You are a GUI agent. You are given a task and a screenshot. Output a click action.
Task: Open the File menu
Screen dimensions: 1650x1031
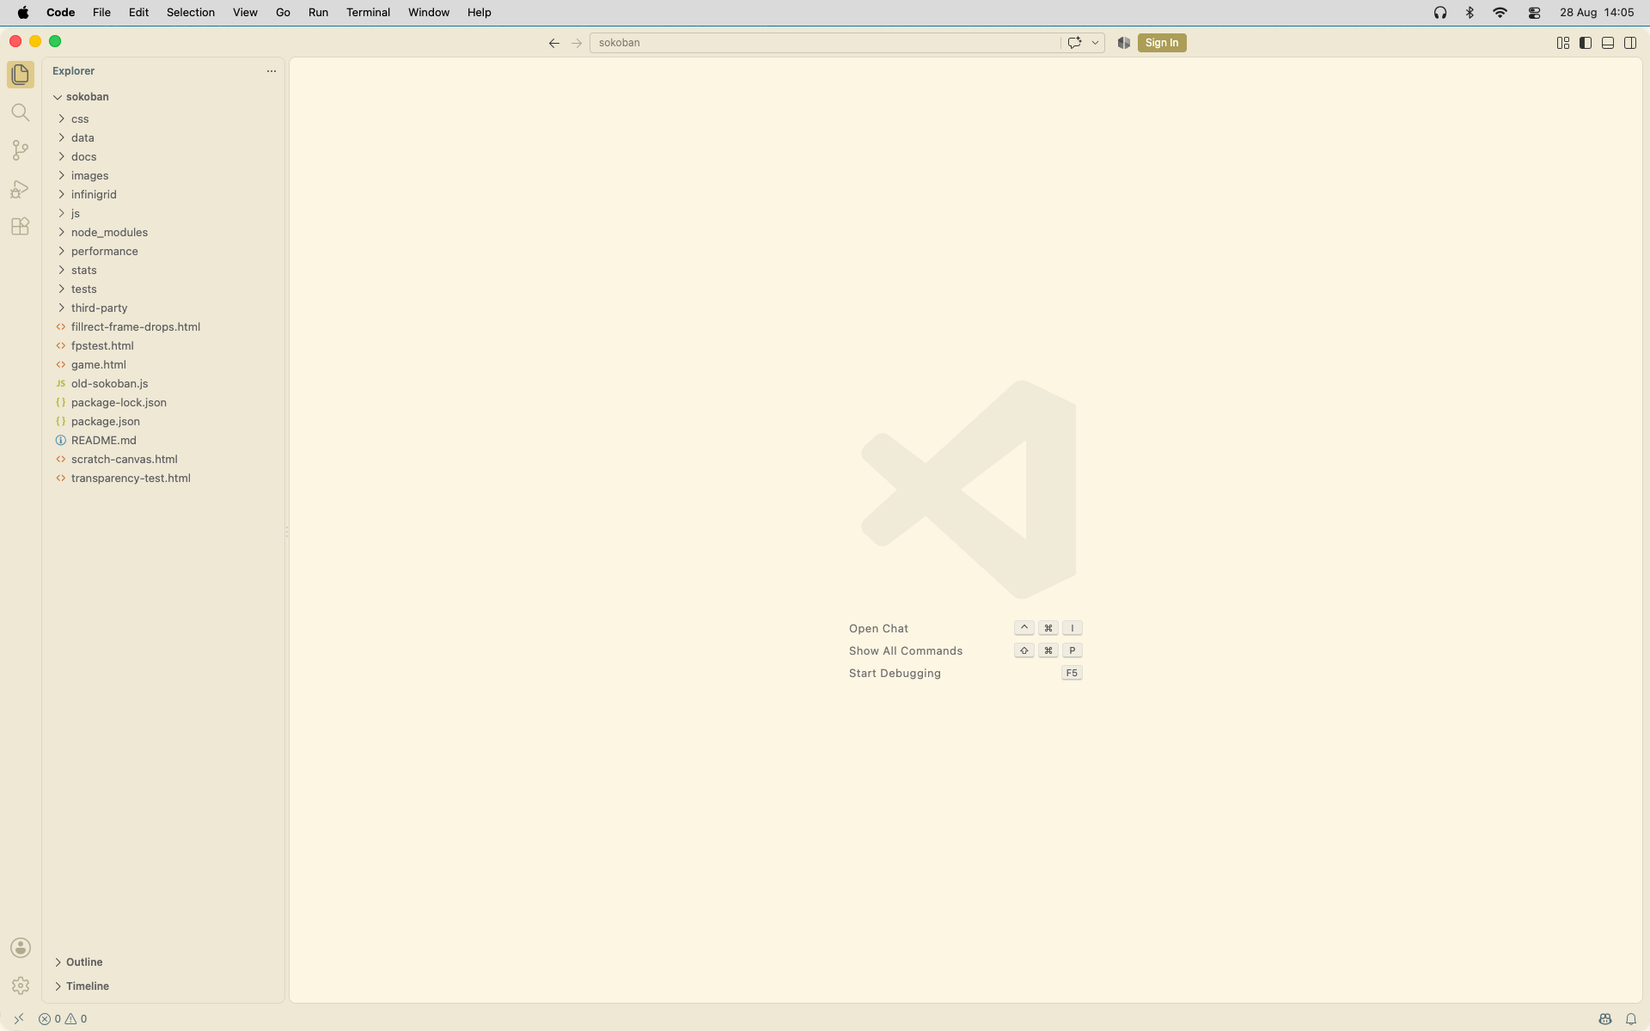[101, 12]
